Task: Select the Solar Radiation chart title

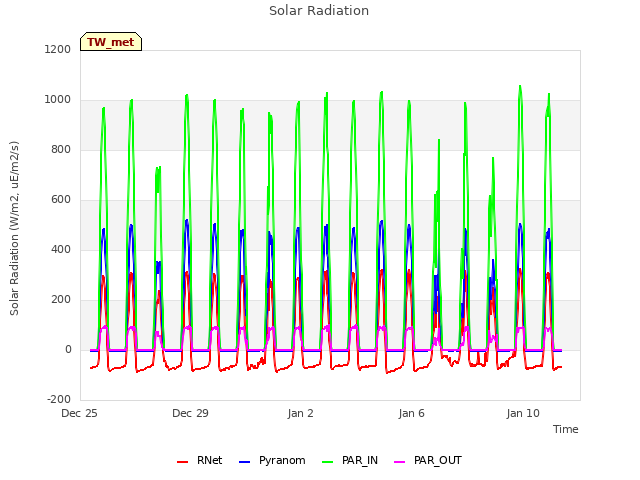Action: click(319, 11)
